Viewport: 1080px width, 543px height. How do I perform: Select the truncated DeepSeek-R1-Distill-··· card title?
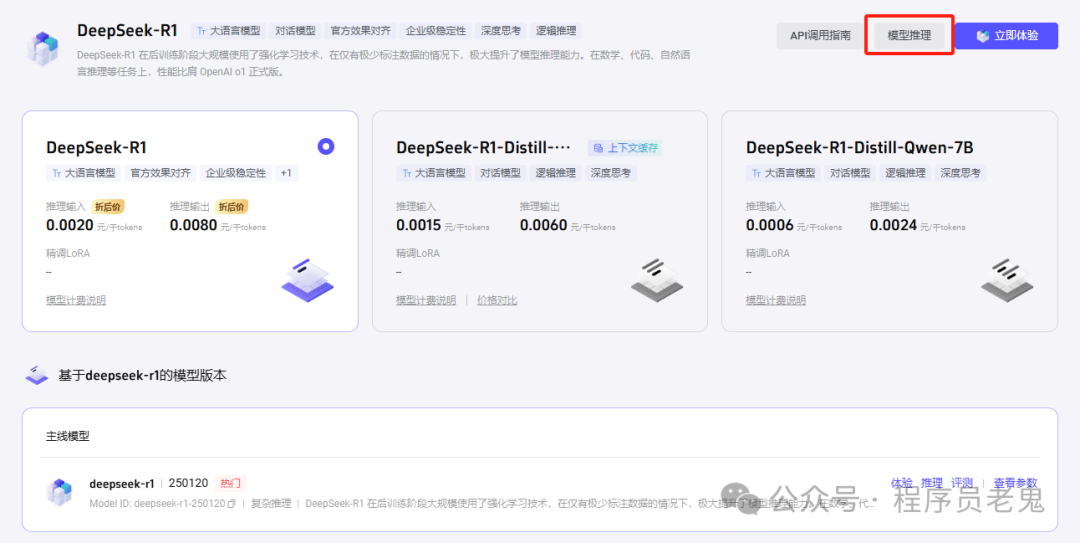pos(484,147)
